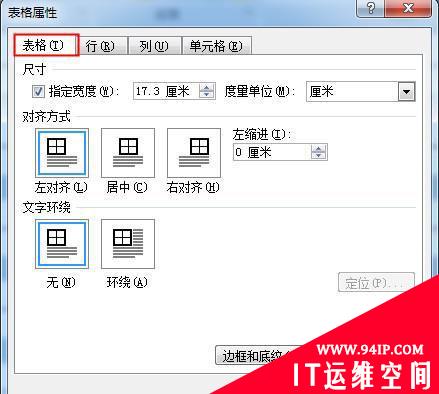Decrease the left indent spinner down
Viewport: 439px width, 394px height.
pos(319,156)
